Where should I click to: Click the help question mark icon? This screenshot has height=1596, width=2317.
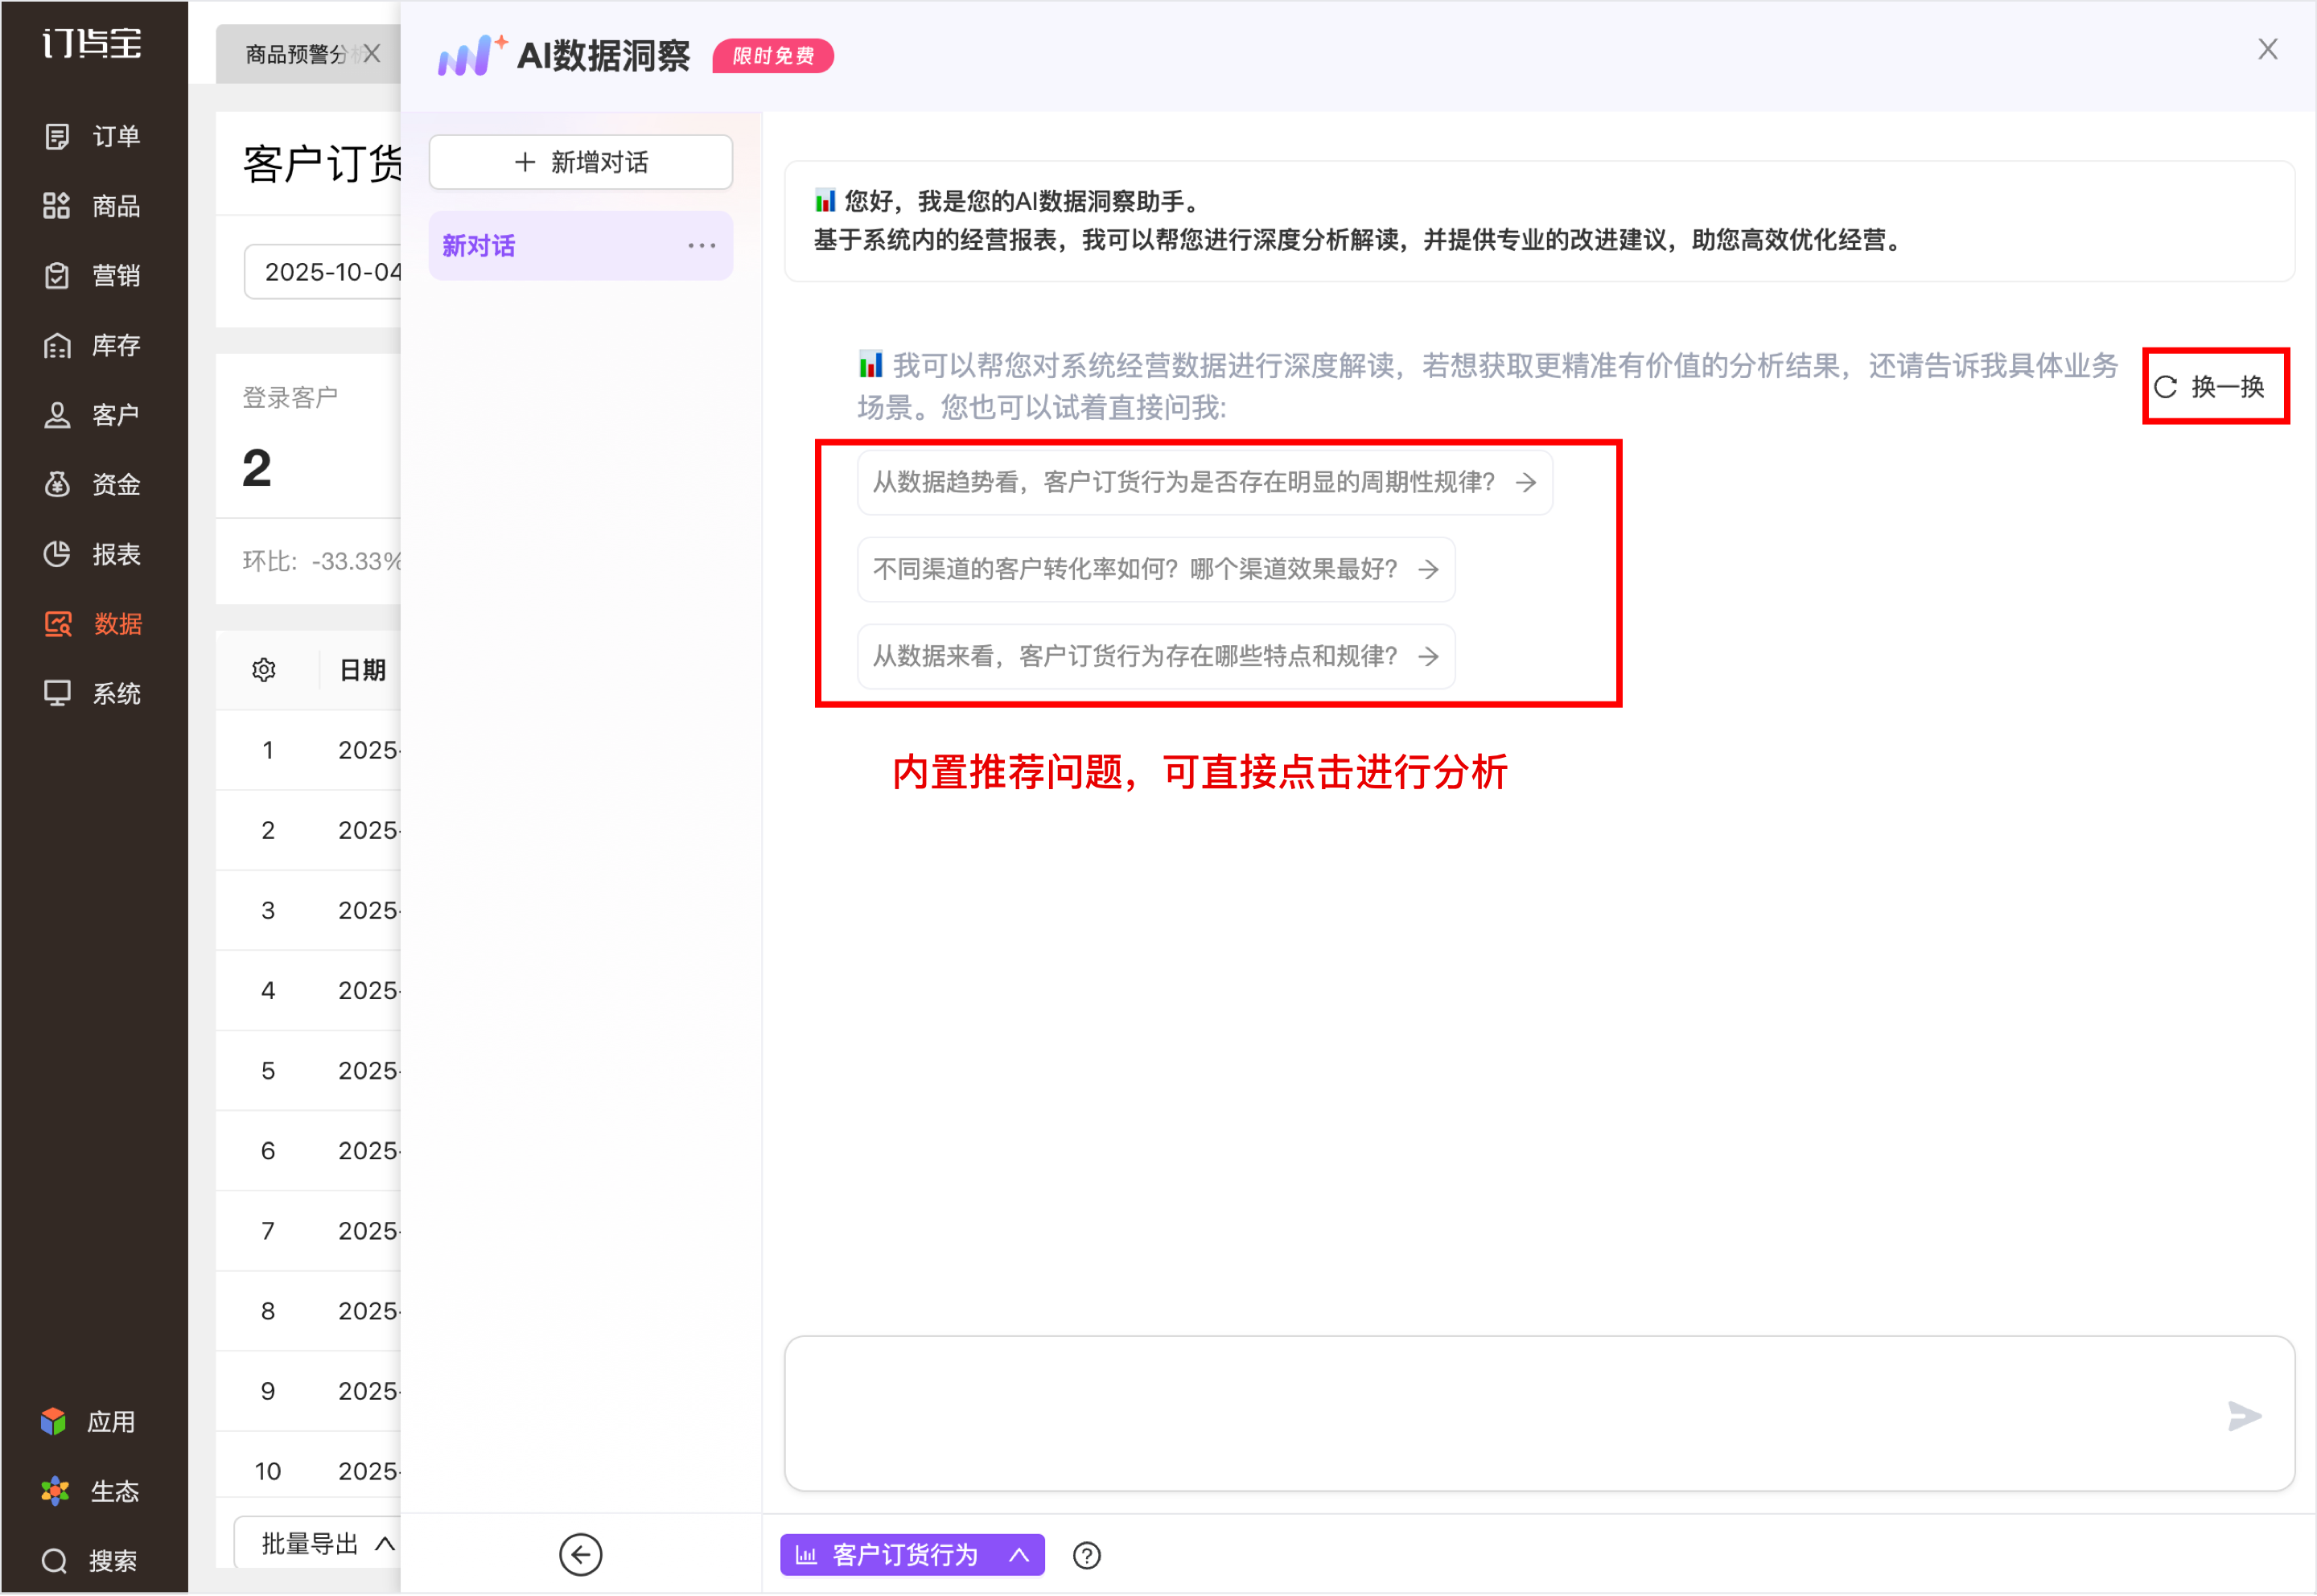click(1086, 1555)
